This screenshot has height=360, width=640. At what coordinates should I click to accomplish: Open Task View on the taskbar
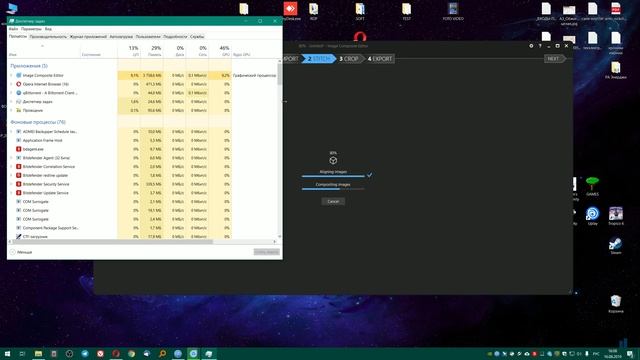tap(22, 353)
